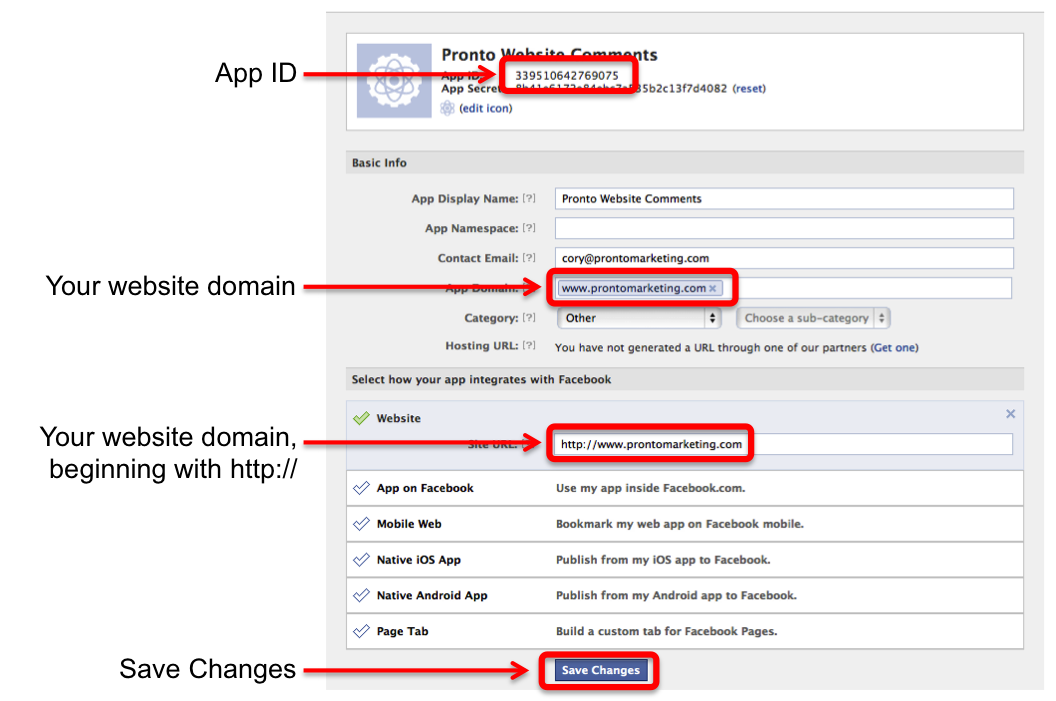Click the Save Changes button

tap(601, 670)
